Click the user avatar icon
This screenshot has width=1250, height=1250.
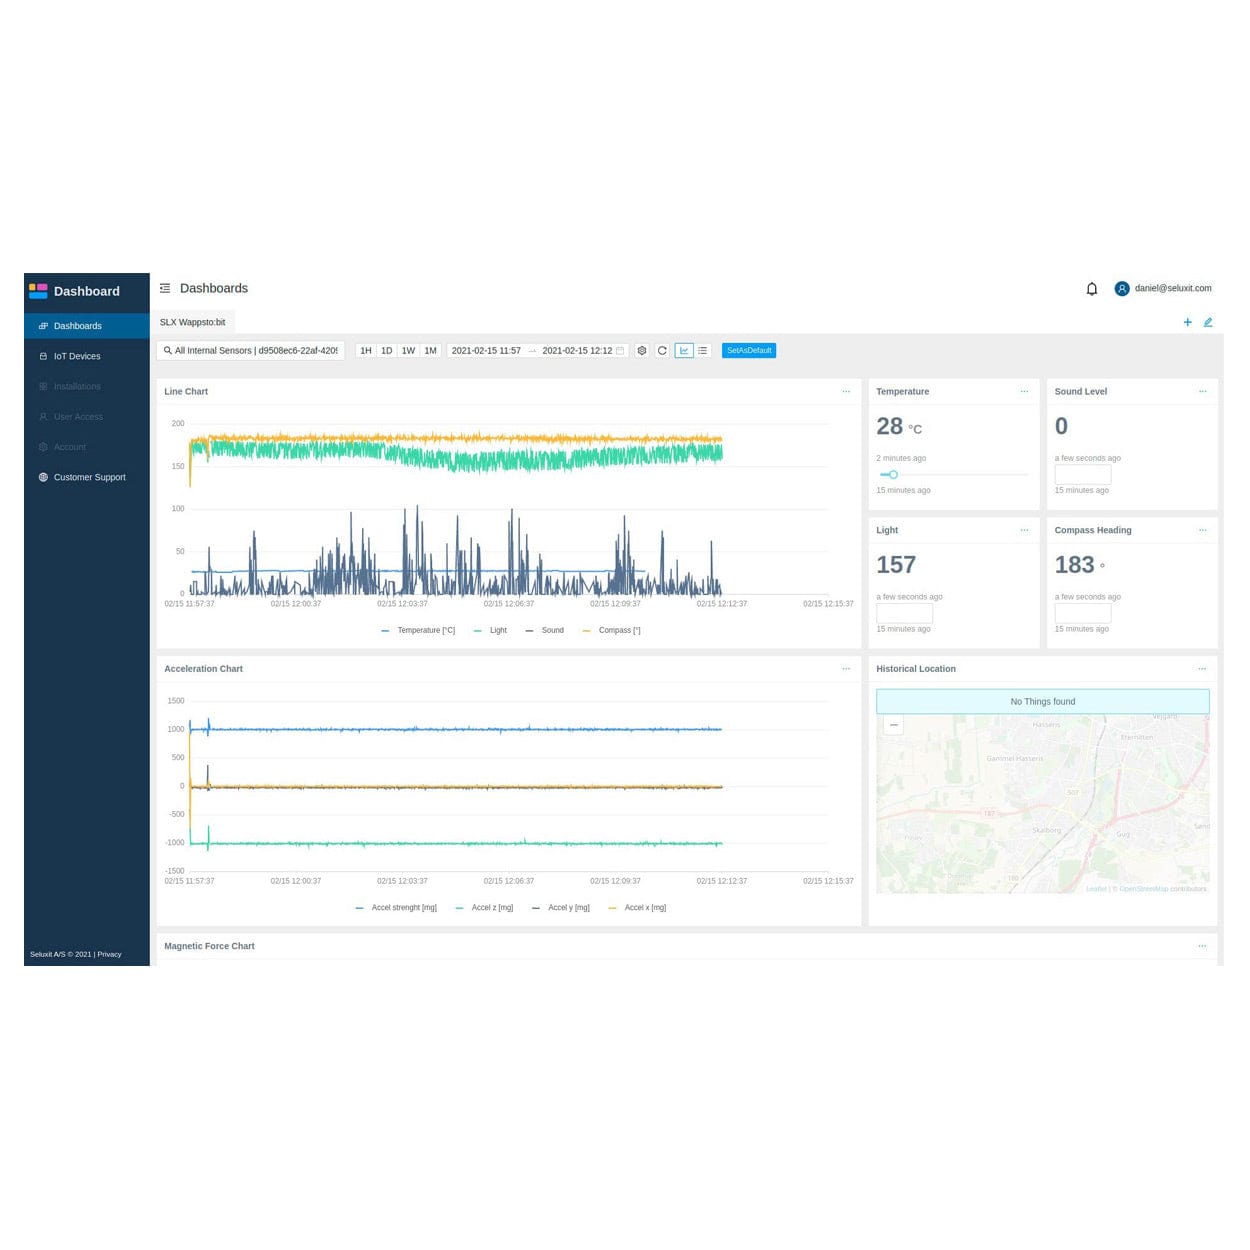click(1122, 289)
